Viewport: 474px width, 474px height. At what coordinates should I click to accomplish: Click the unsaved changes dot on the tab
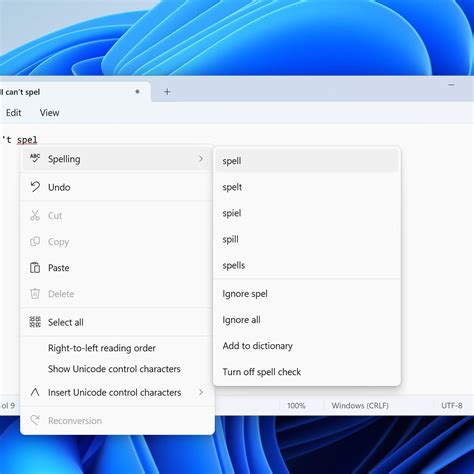(x=137, y=91)
